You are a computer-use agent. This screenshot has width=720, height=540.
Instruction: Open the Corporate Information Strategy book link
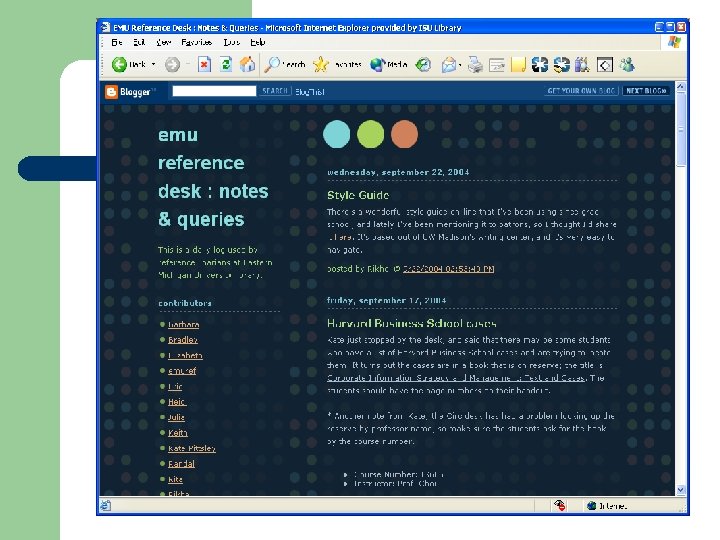pyautogui.click(x=456, y=378)
